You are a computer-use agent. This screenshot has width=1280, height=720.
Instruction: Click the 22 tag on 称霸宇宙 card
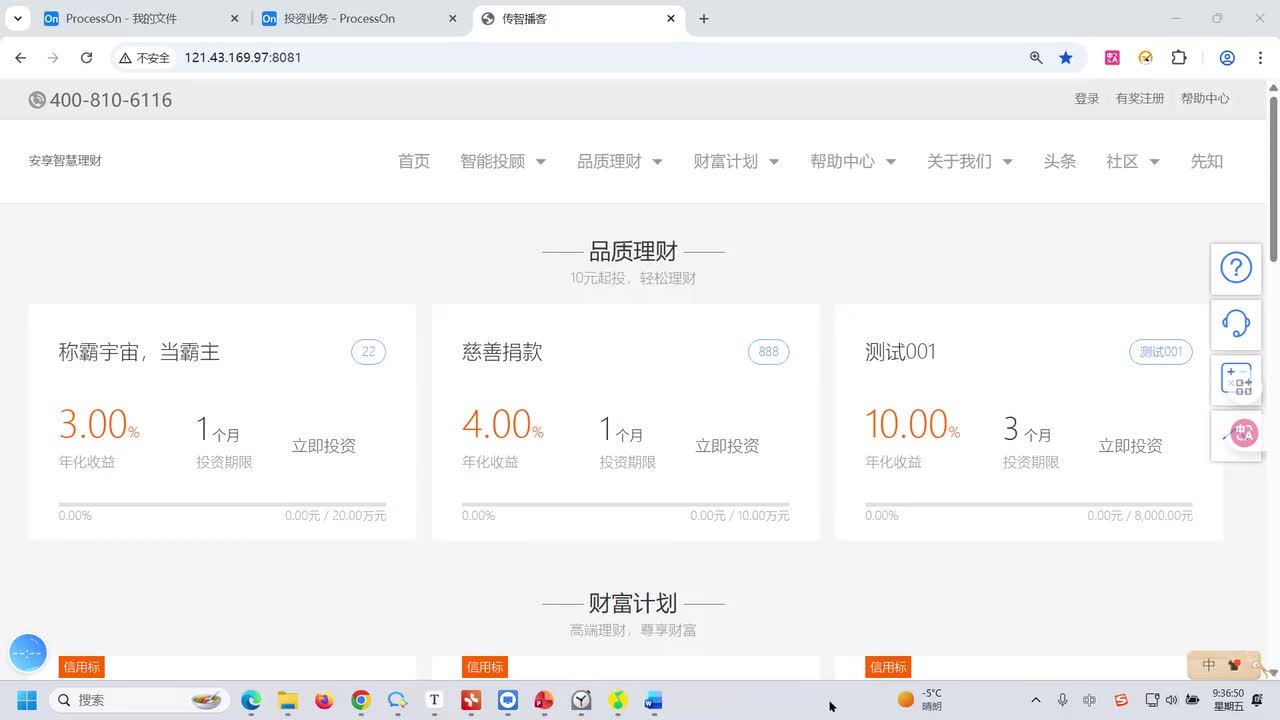[368, 352]
